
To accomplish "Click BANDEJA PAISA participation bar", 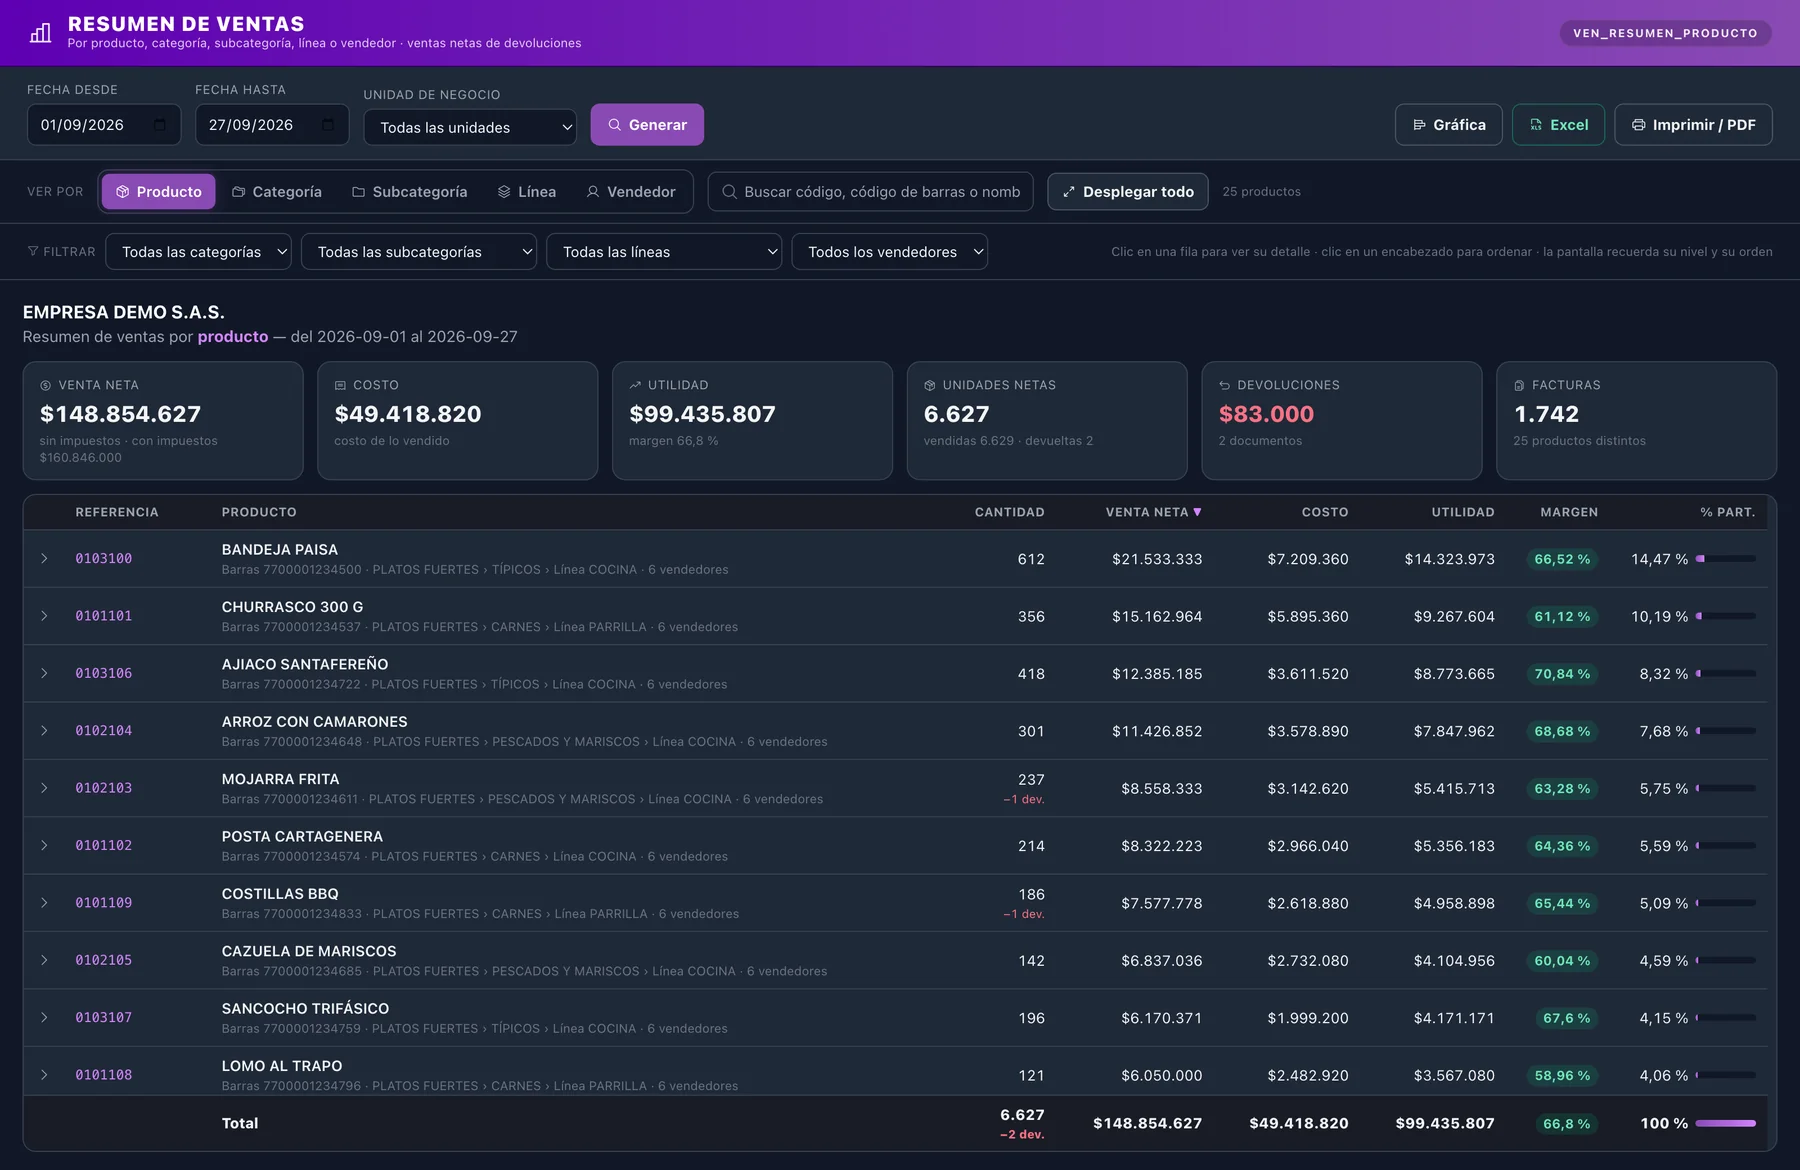I will pyautogui.click(x=1726, y=559).
